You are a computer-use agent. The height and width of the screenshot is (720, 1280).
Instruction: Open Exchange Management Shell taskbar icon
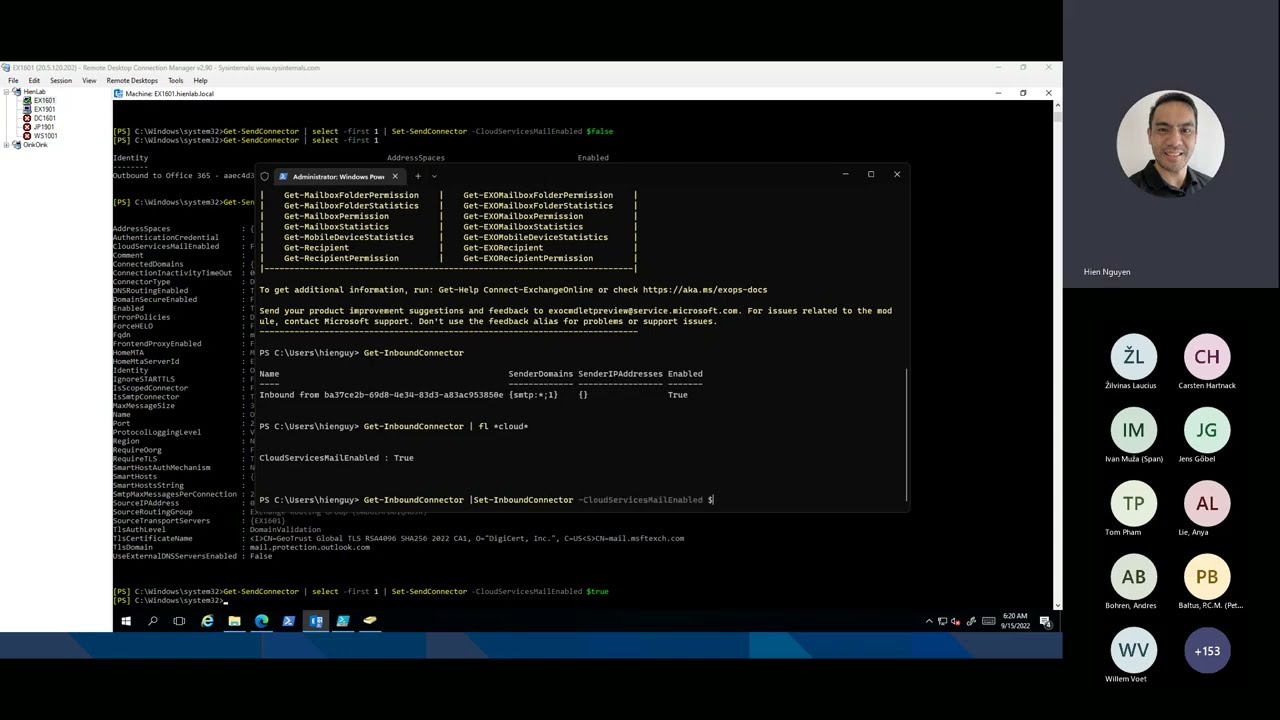(316, 621)
